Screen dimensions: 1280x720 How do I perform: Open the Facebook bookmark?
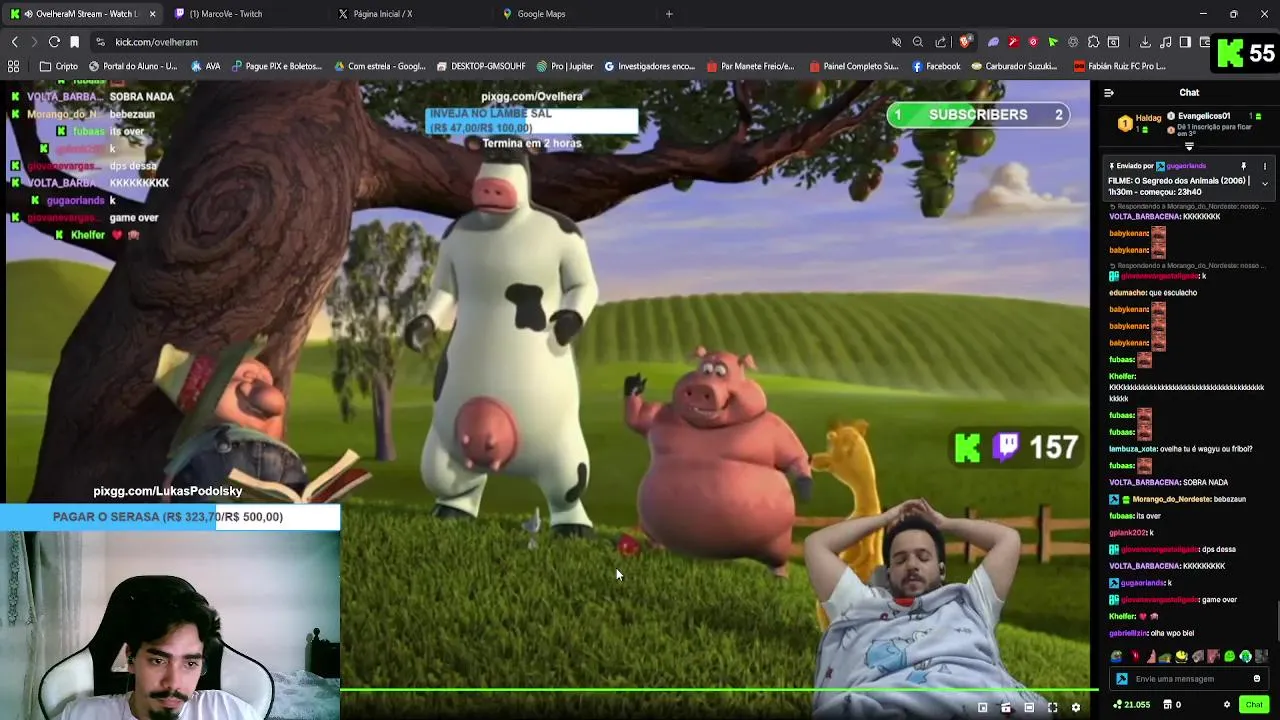(x=936, y=66)
